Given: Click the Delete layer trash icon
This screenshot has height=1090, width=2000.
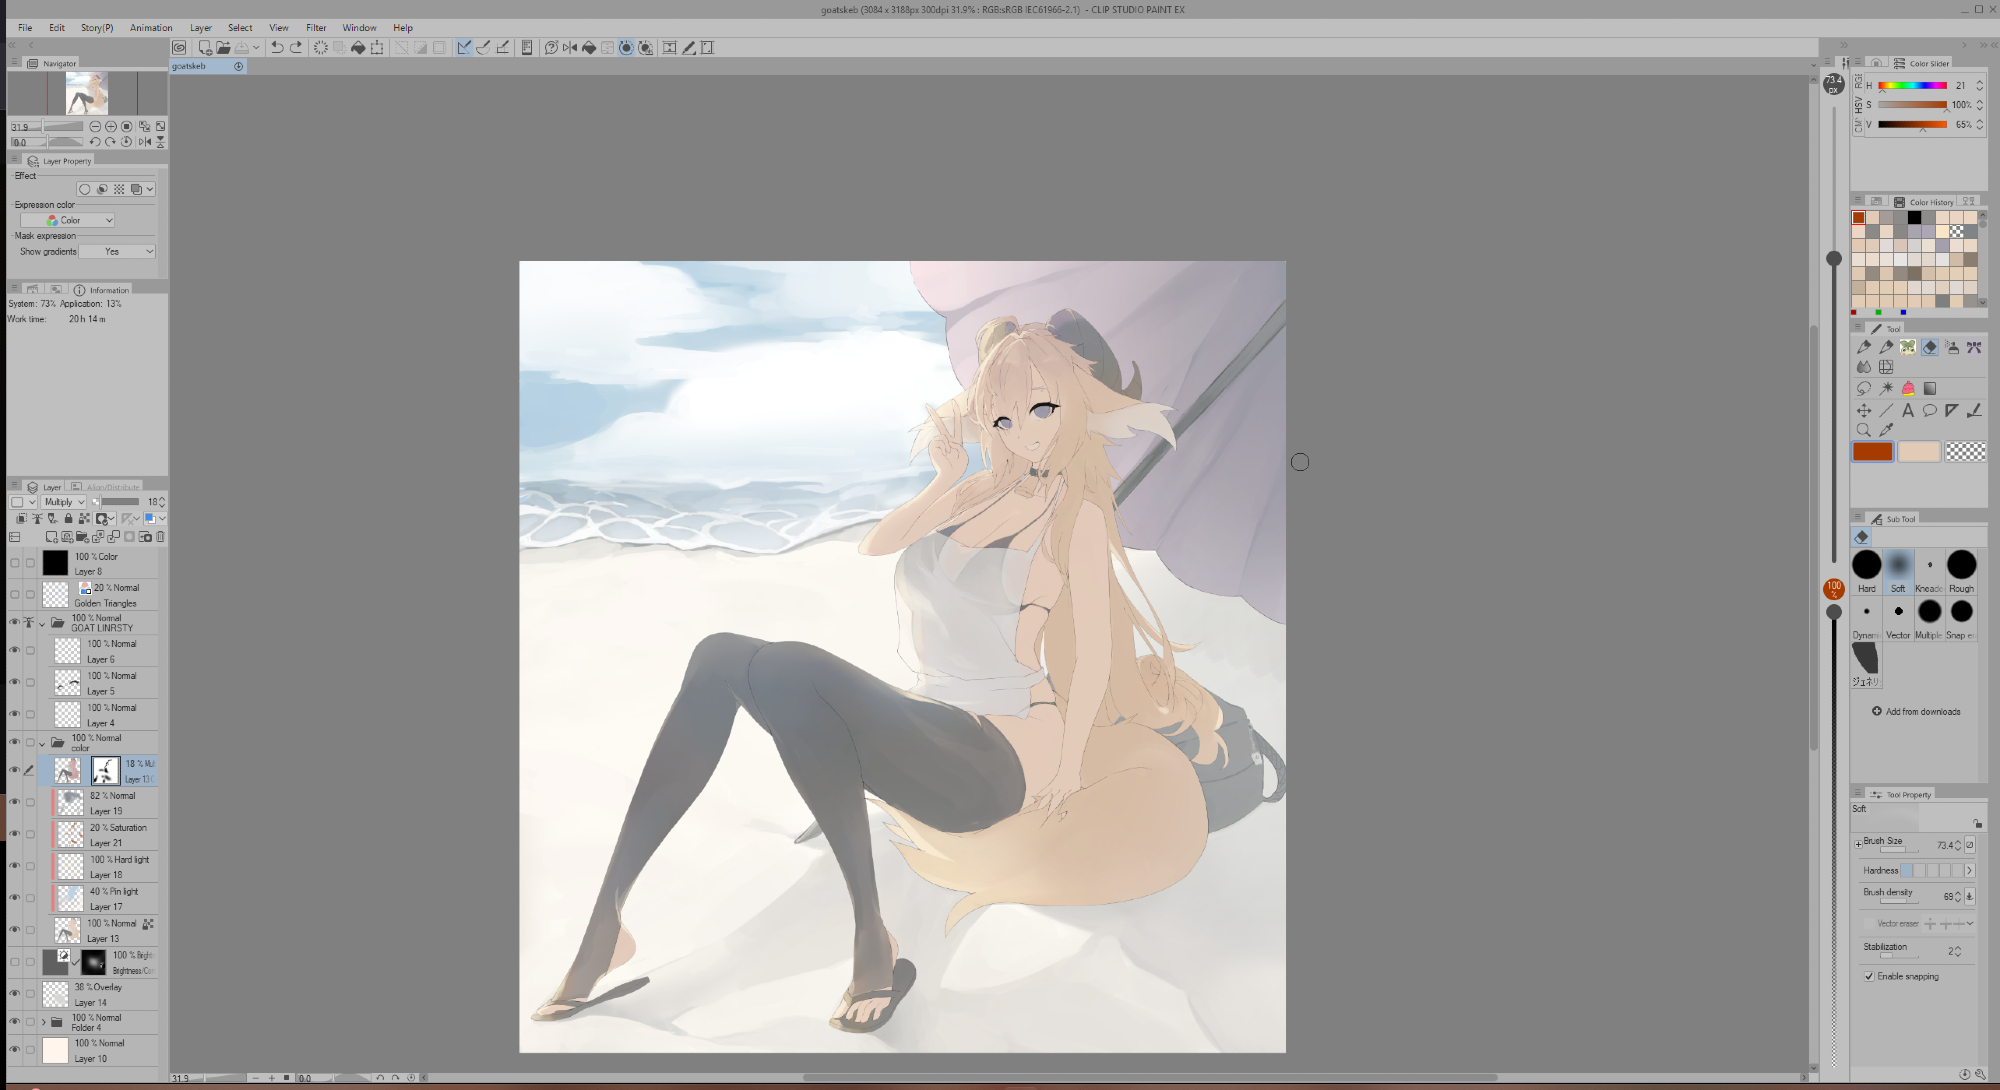Looking at the screenshot, I should tap(160, 537).
